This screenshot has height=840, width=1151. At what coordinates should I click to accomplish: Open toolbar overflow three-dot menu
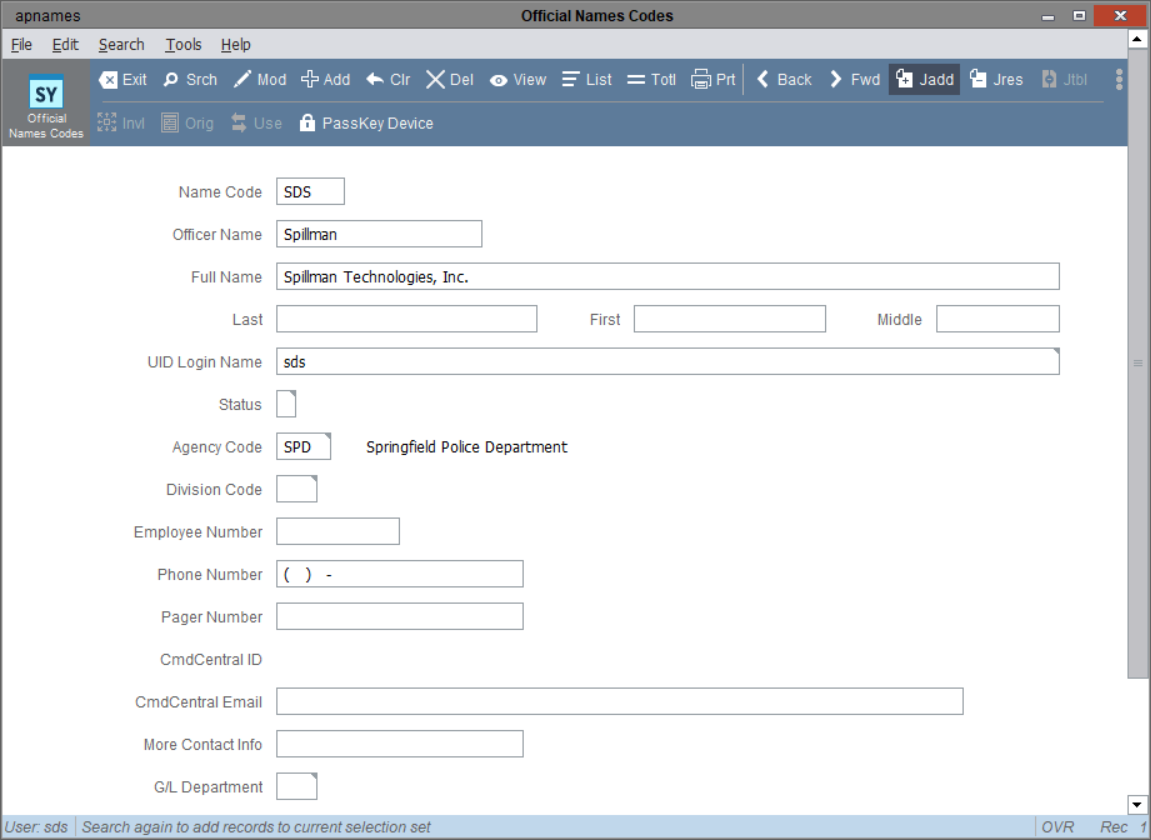(1119, 79)
